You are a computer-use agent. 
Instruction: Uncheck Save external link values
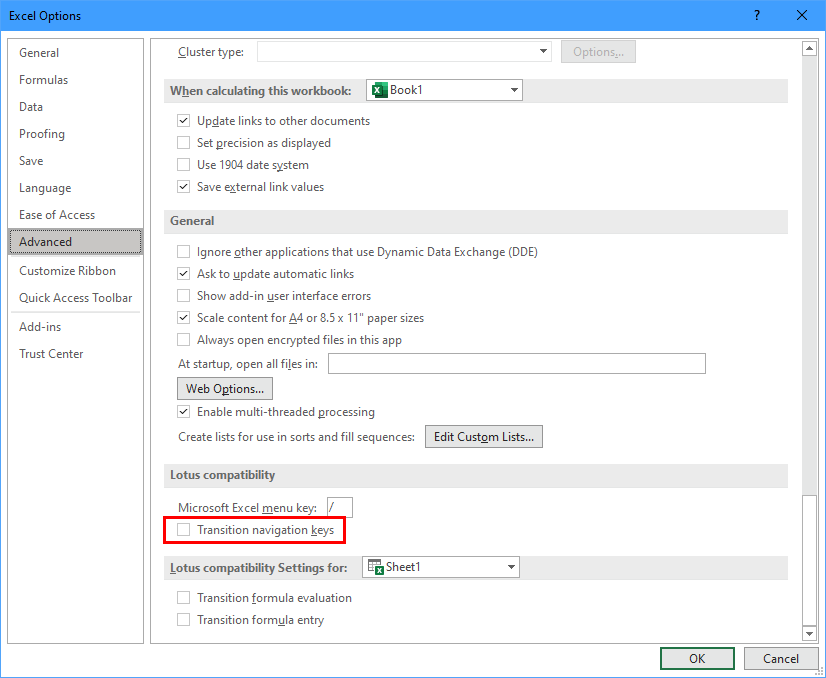183,186
